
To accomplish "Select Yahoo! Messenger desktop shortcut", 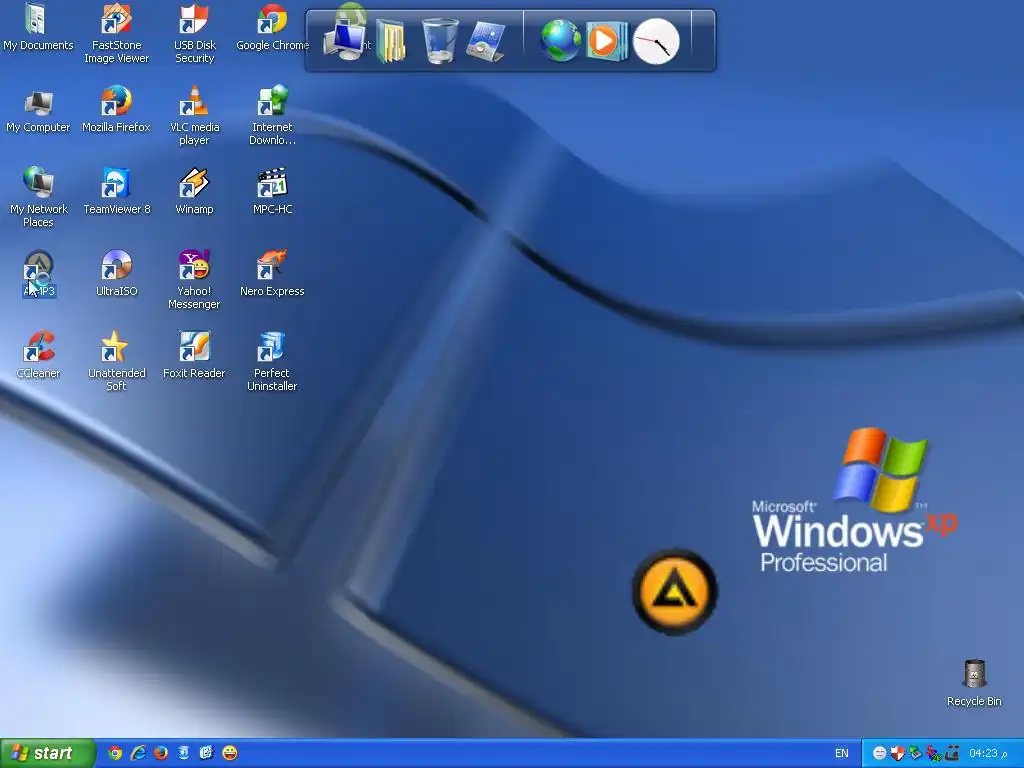I will coord(194,281).
